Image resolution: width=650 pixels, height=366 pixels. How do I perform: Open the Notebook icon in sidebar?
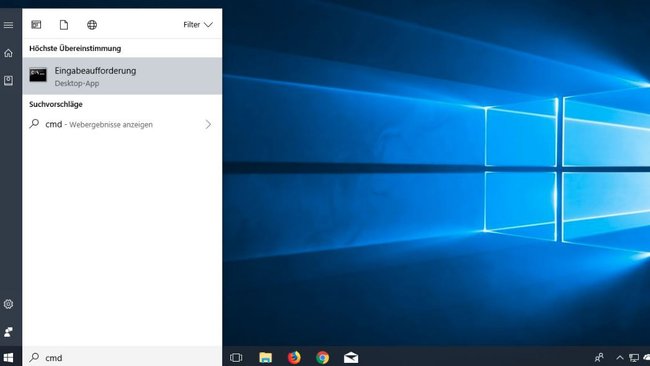(8, 80)
